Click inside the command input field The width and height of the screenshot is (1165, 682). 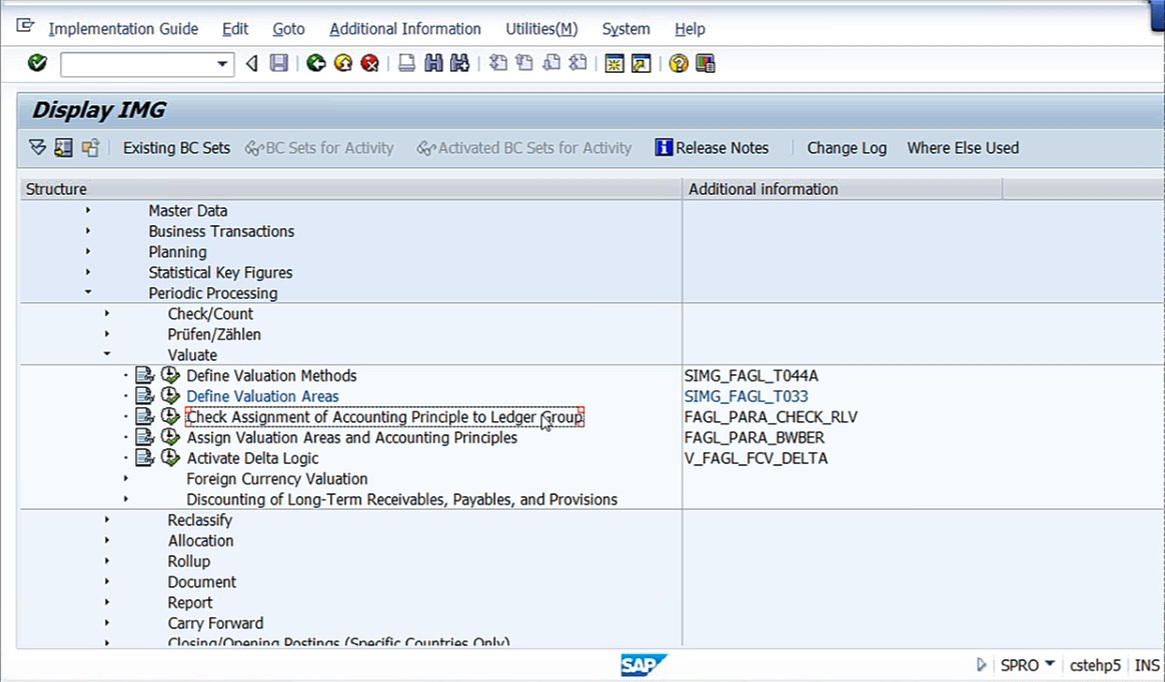tap(138, 64)
